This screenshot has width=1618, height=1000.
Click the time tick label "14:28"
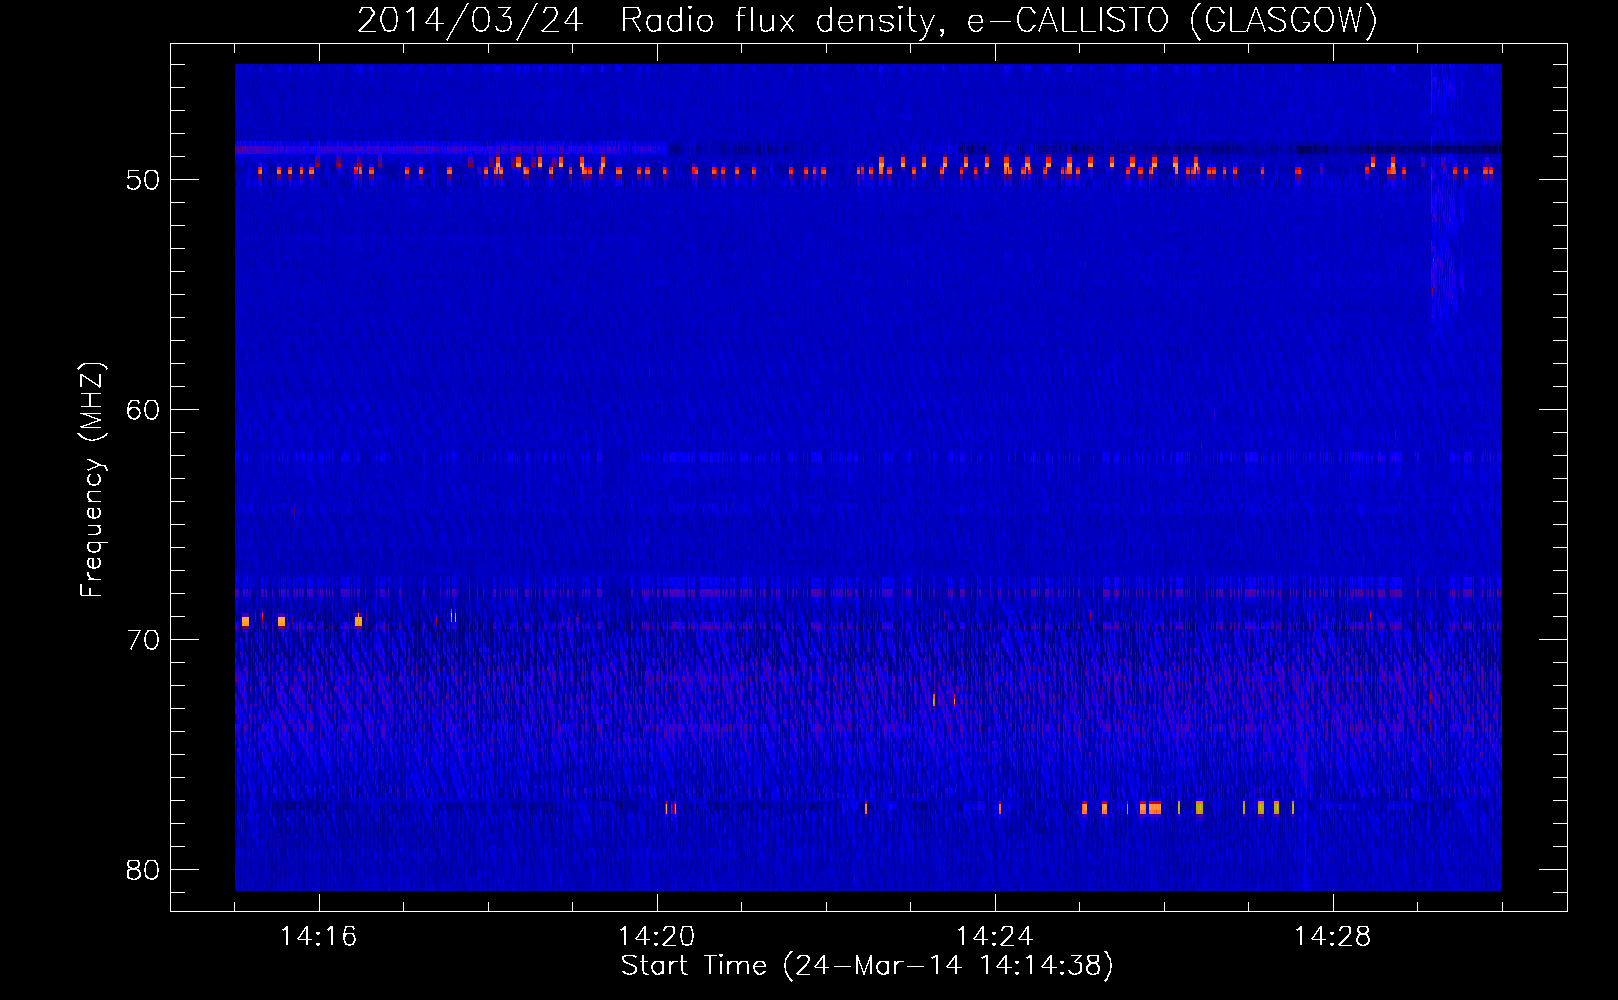[1332, 937]
